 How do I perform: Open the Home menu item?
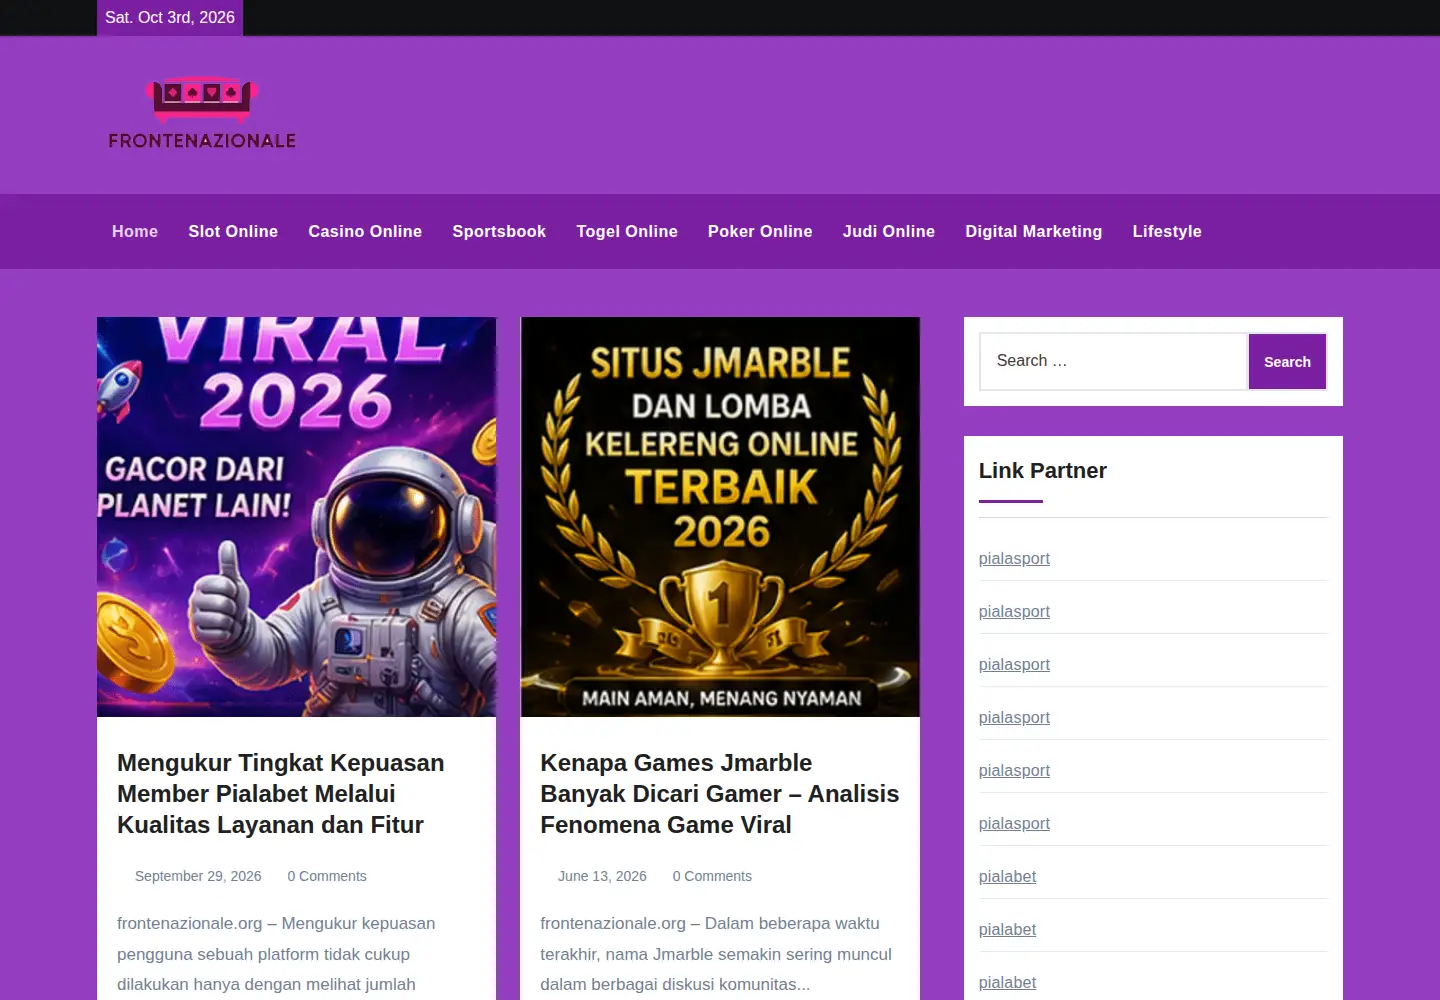click(135, 231)
